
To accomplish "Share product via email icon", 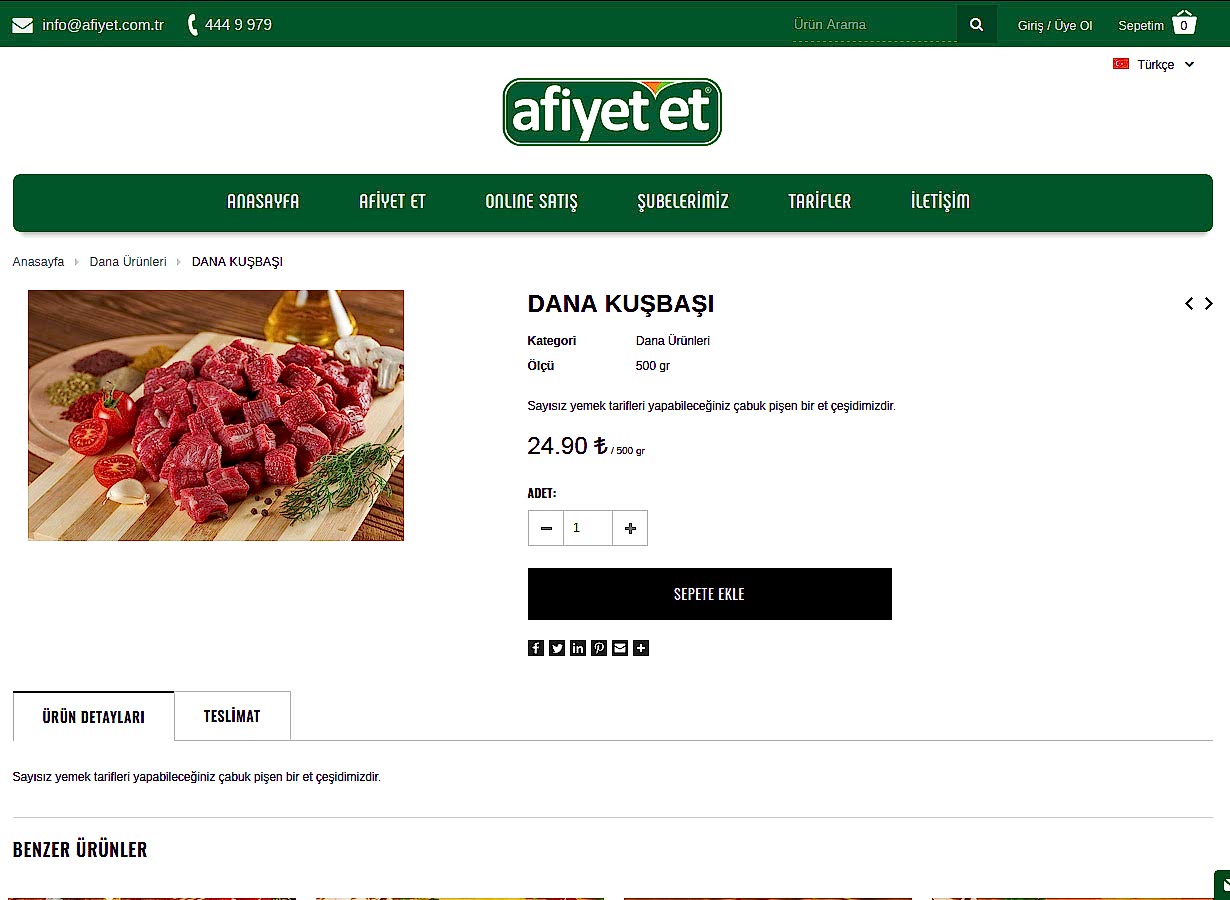I will point(620,648).
